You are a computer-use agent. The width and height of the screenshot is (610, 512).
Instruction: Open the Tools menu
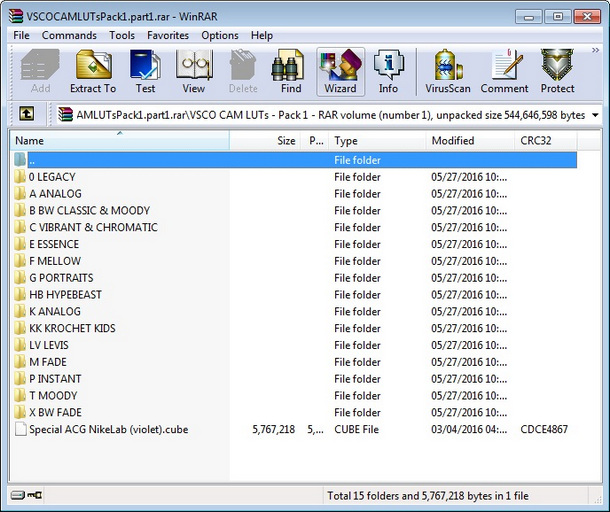tap(122, 35)
